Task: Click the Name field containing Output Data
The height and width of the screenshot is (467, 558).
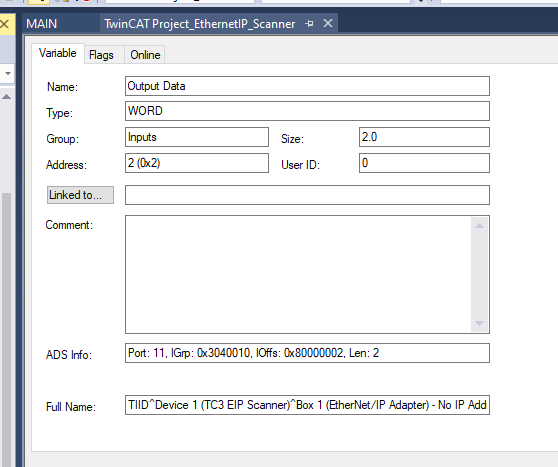Action: click(x=307, y=86)
